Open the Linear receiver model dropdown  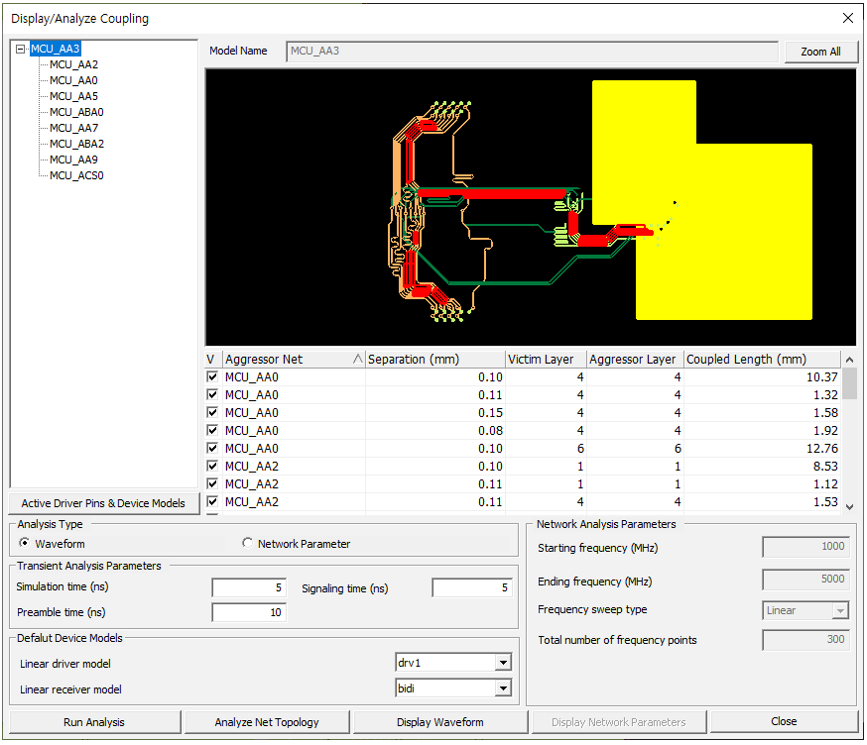[503, 689]
